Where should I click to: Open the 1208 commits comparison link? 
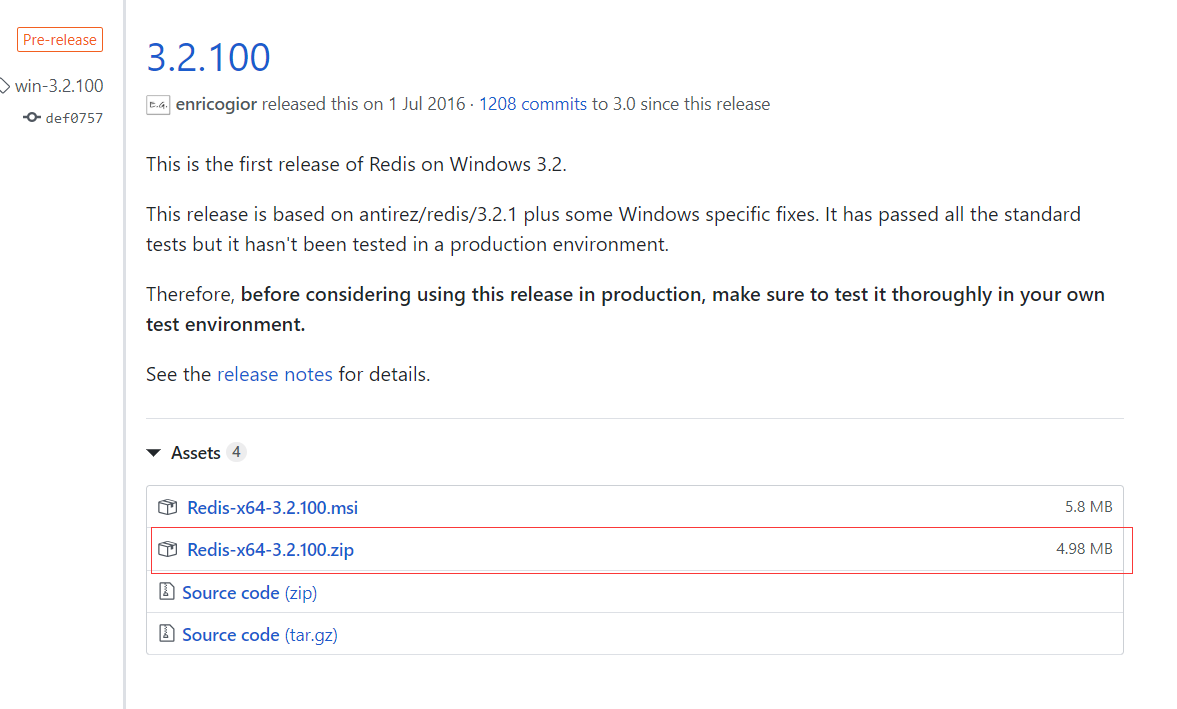(x=532, y=103)
